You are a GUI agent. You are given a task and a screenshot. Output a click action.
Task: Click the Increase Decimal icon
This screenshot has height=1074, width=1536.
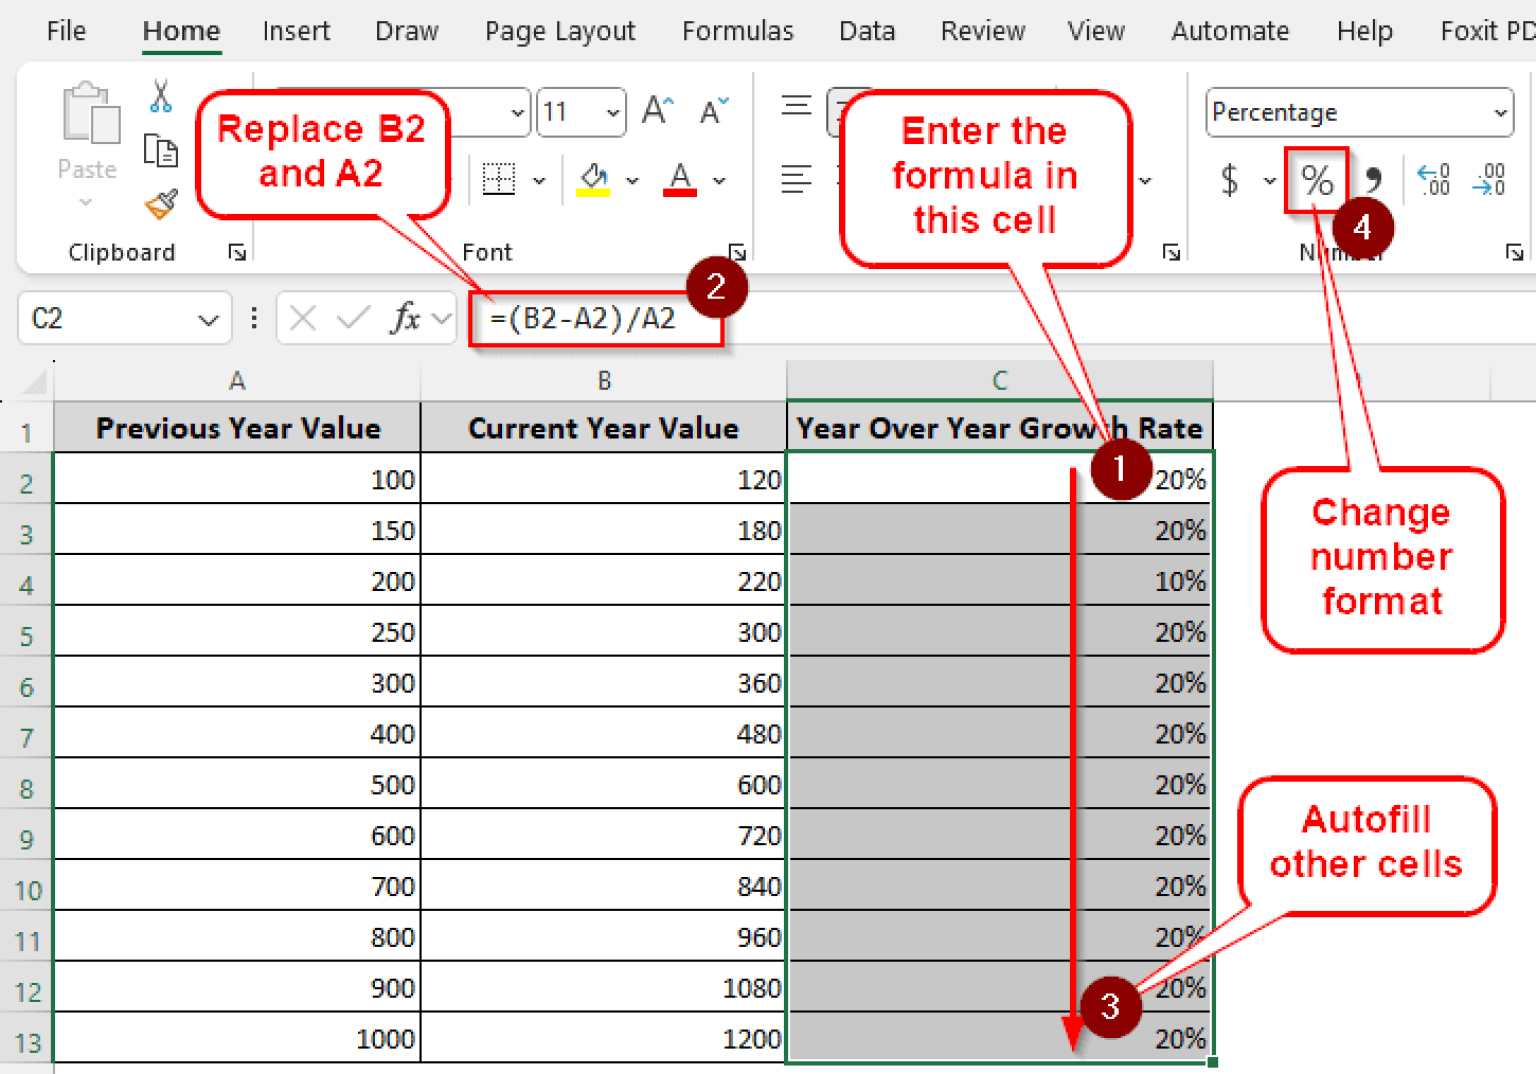1432,181
